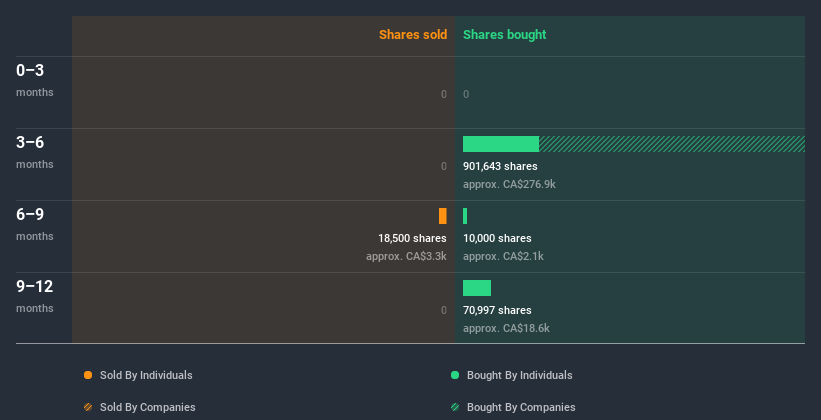Click the approx. CA$18.6k amount
Screen dimensions: 821x420
pyautogui.click(x=506, y=328)
